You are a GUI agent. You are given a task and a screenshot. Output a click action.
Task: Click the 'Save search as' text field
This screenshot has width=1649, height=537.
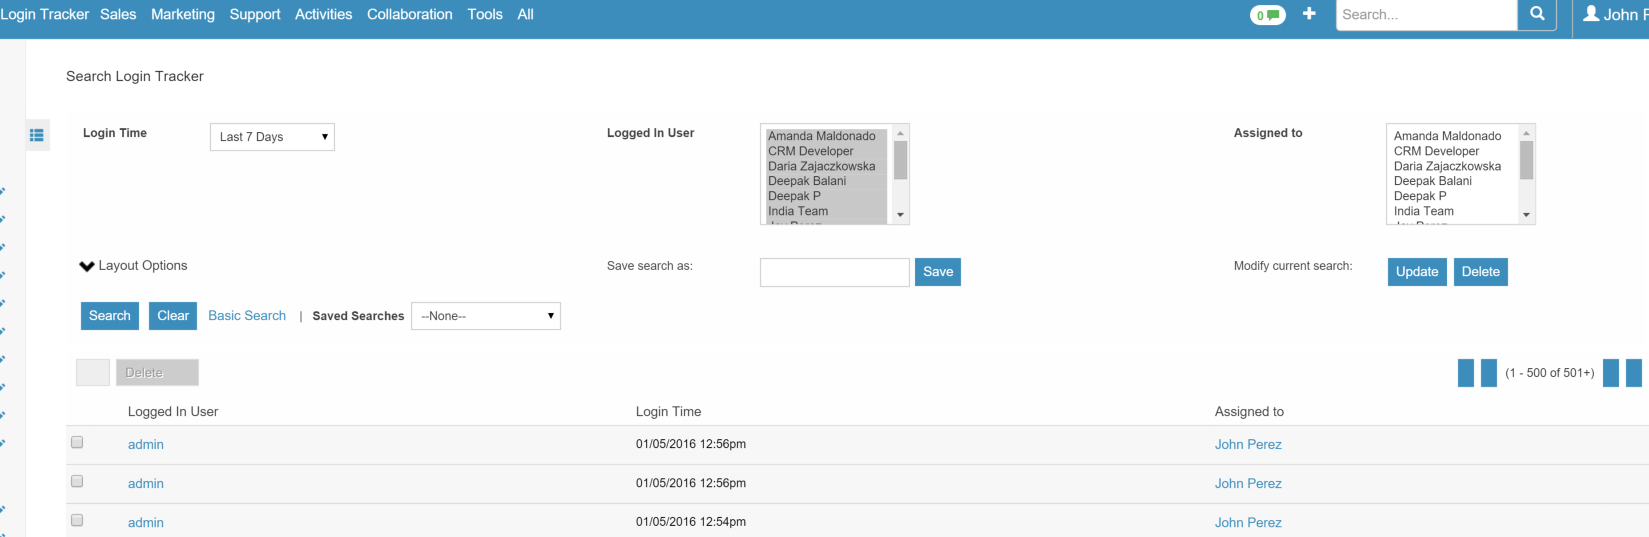coord(835,272)
